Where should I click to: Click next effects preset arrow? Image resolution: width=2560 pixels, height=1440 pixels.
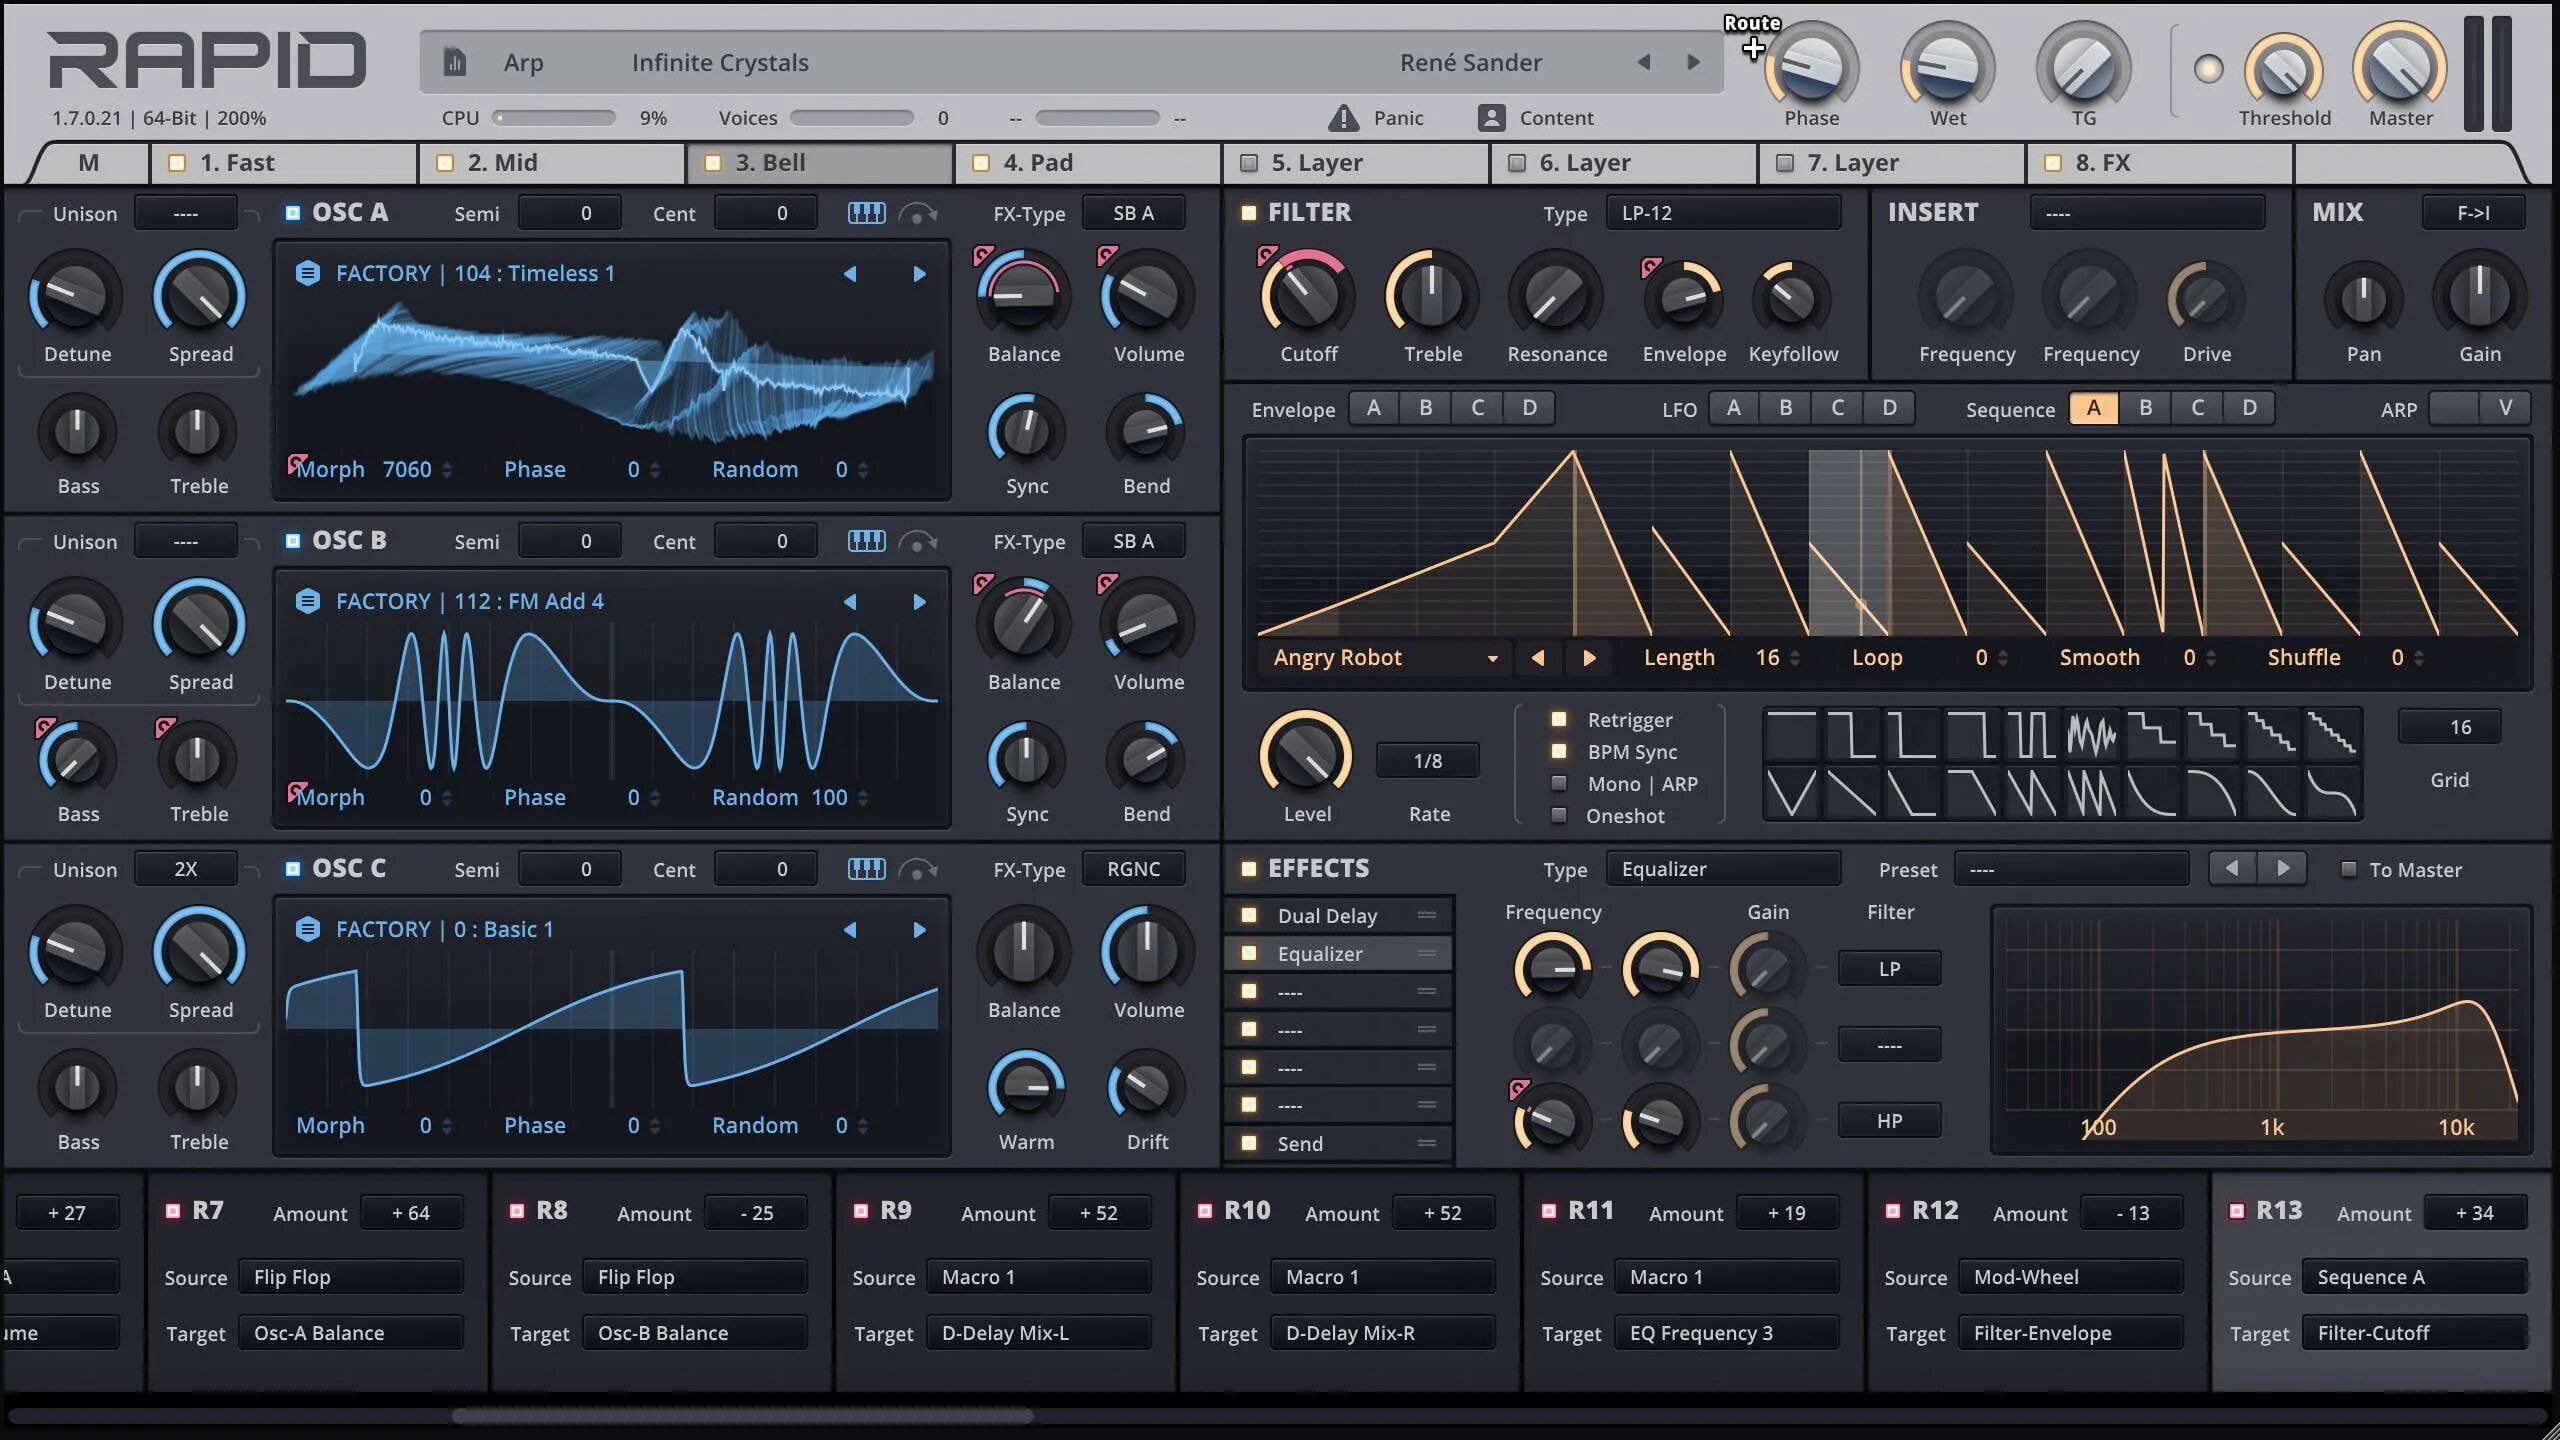(x=2283, y=868)
